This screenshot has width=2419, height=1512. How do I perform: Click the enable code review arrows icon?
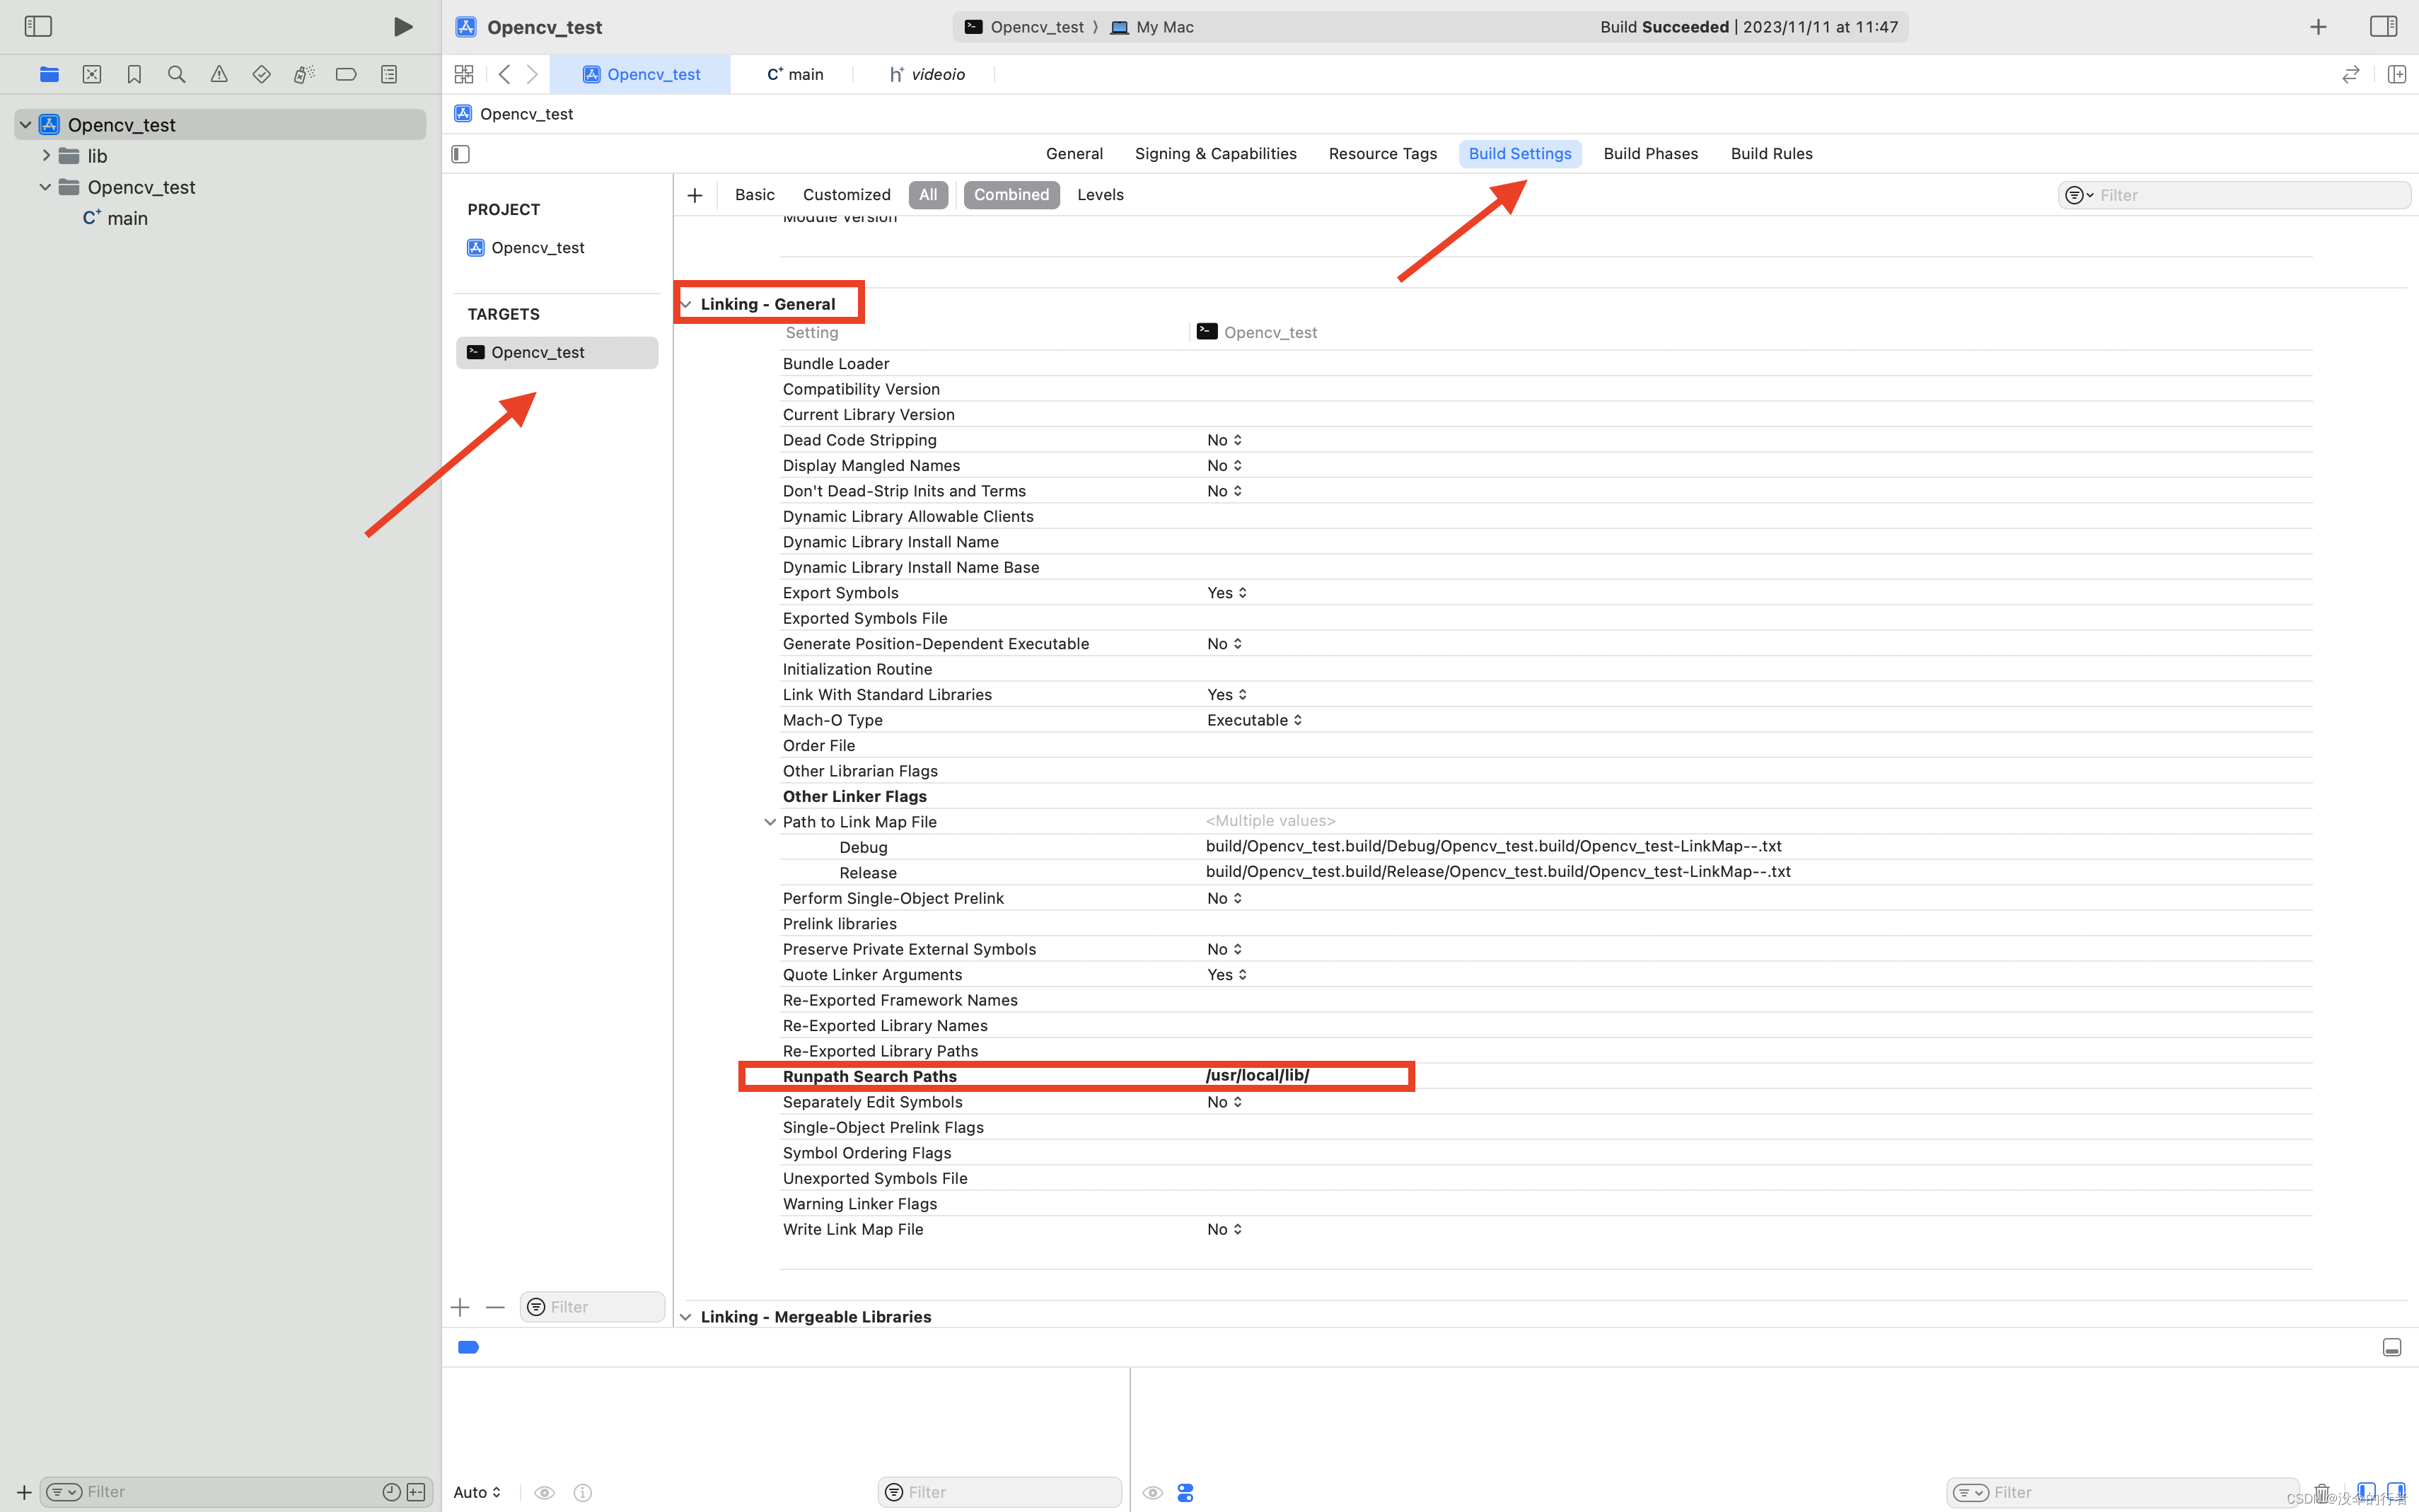pos(2350,74)
